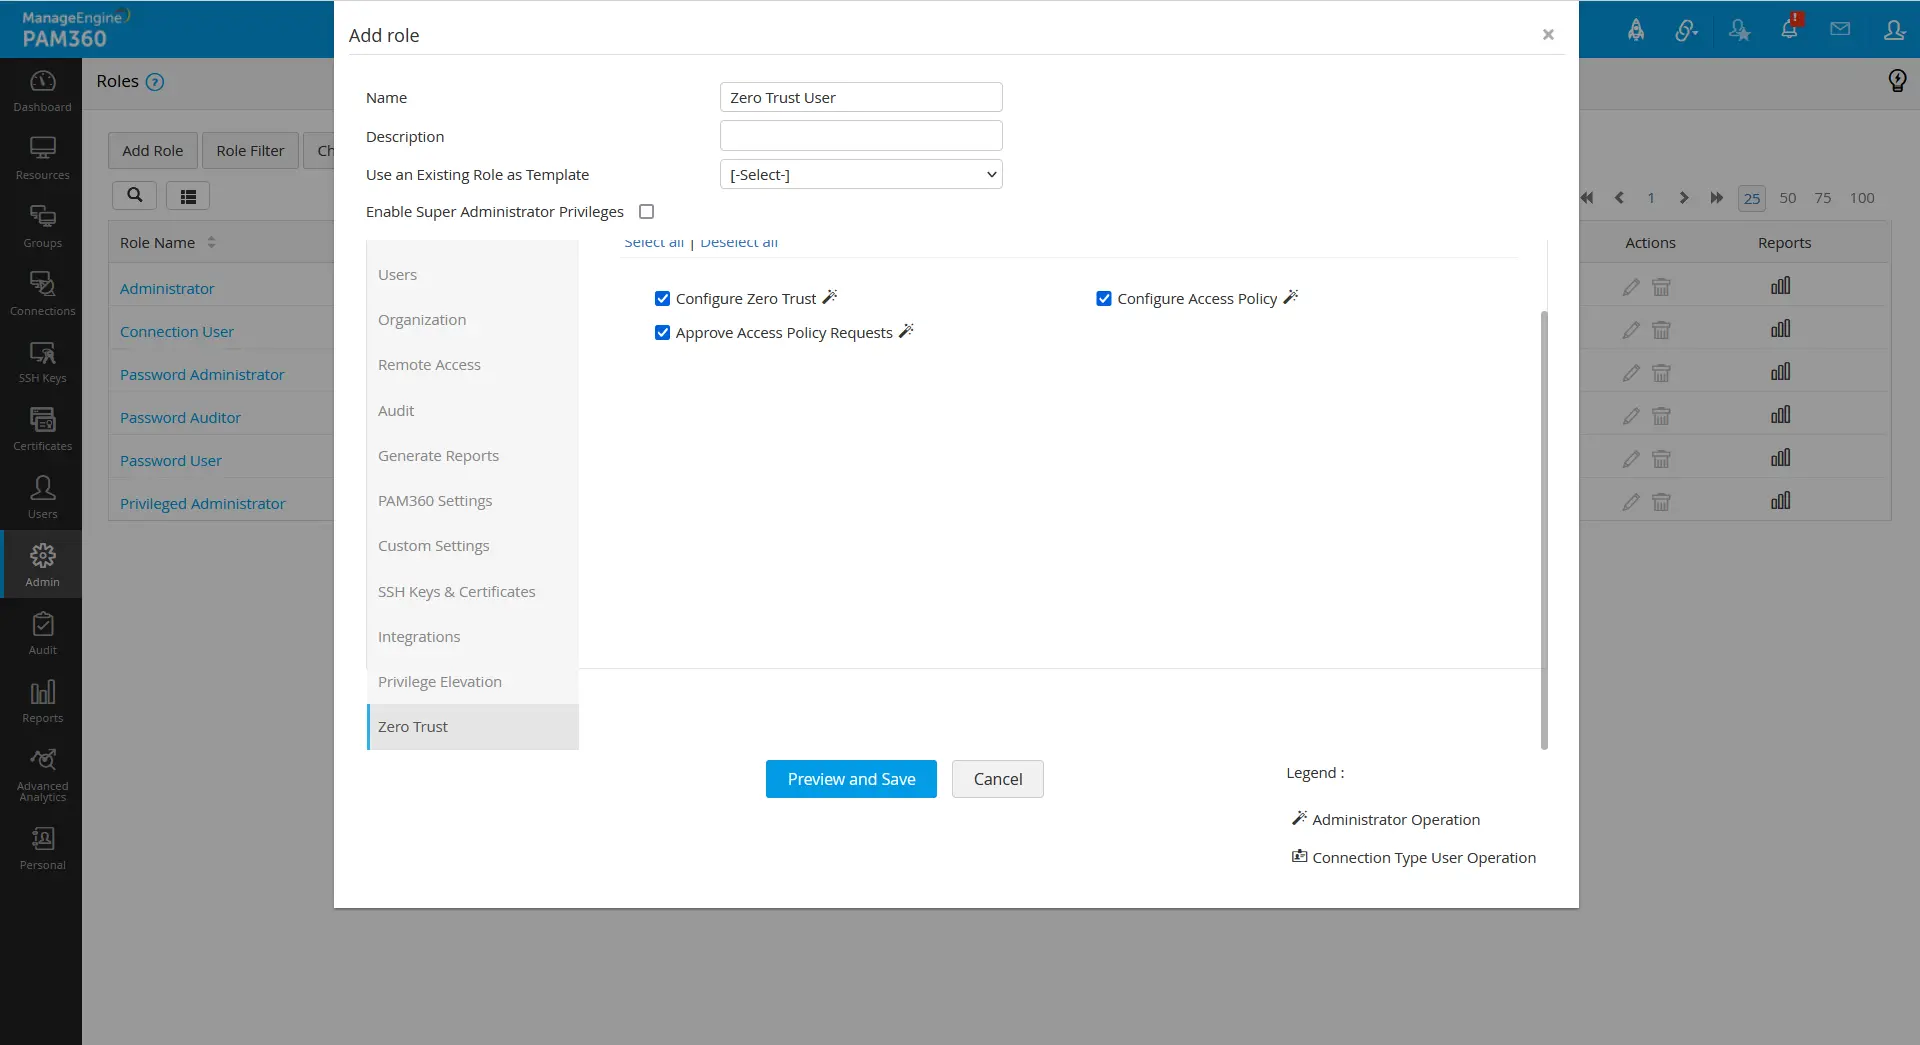This screenshot has height=1045, width=1920.
Task: Select the Custom Settings category
Action: 473,546
